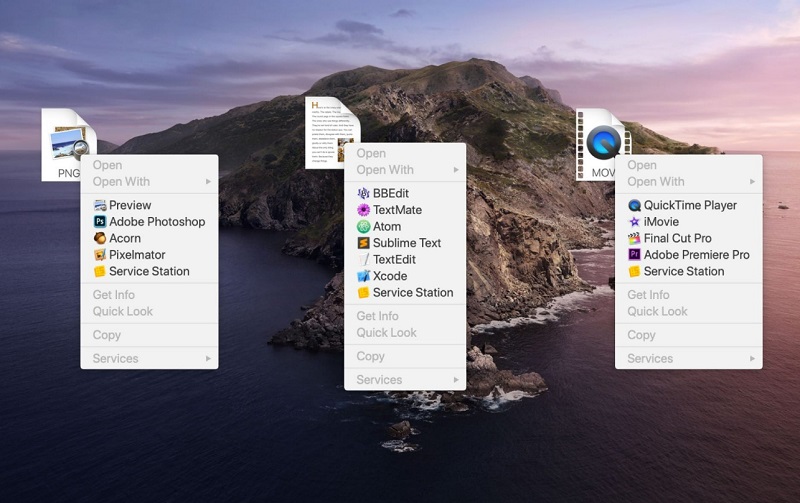
Task: Click the Adobe Photoshop icon
Action: pyautogui.click(x=100, y=222)
